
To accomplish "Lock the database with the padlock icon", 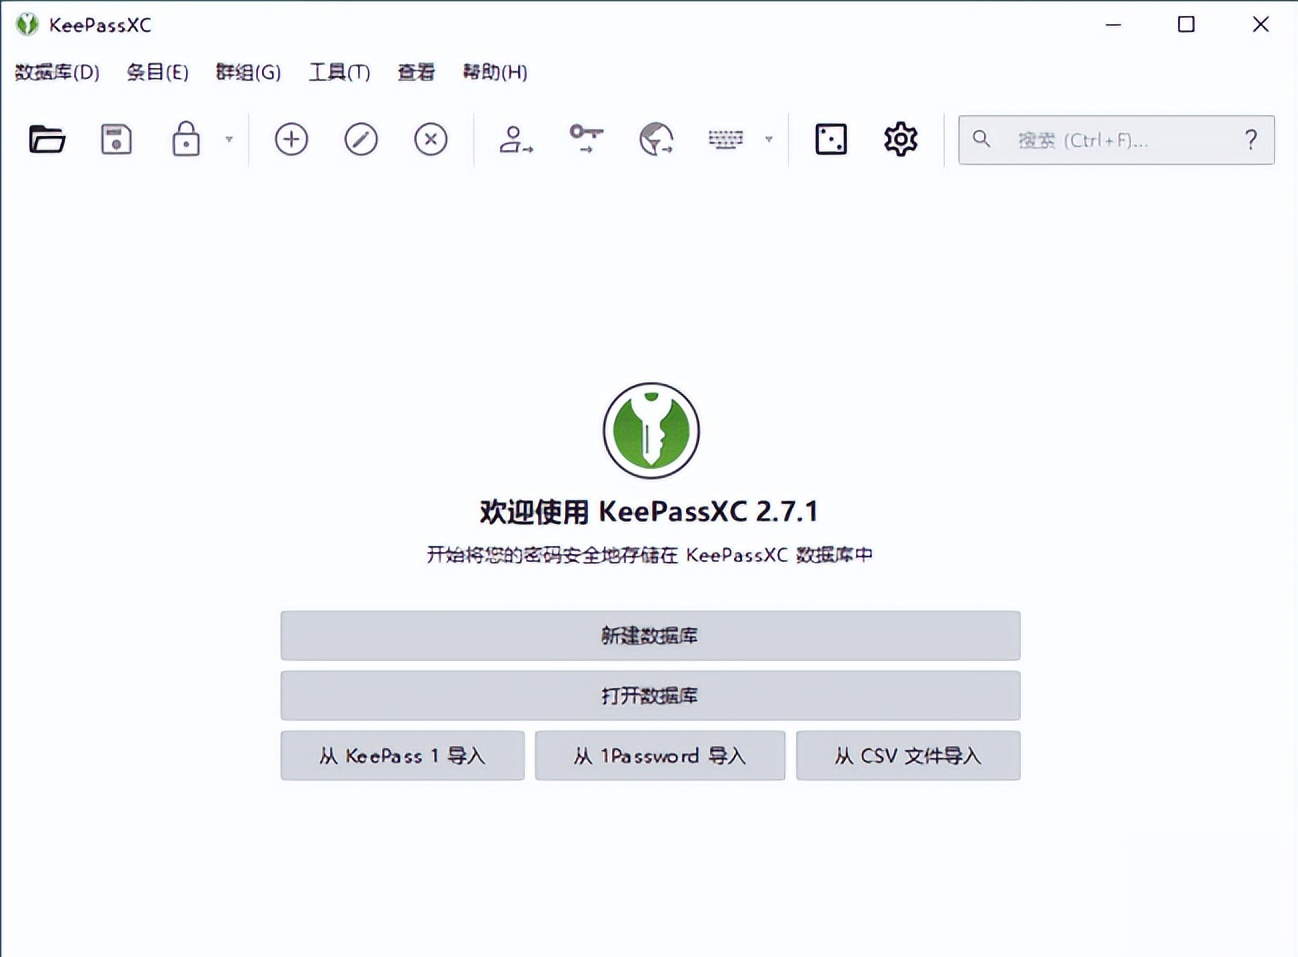I will pos(186,139).
